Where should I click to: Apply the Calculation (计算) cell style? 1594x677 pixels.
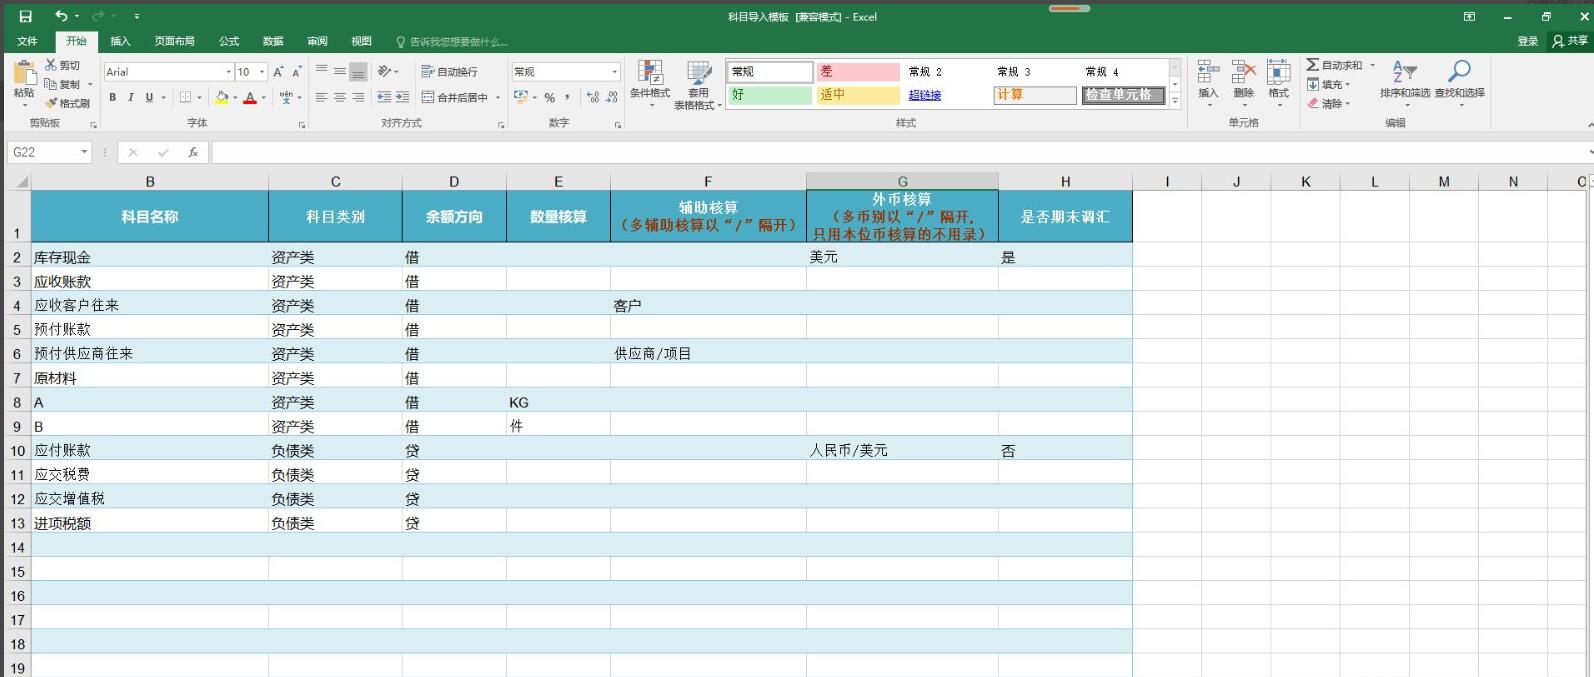1034,95
